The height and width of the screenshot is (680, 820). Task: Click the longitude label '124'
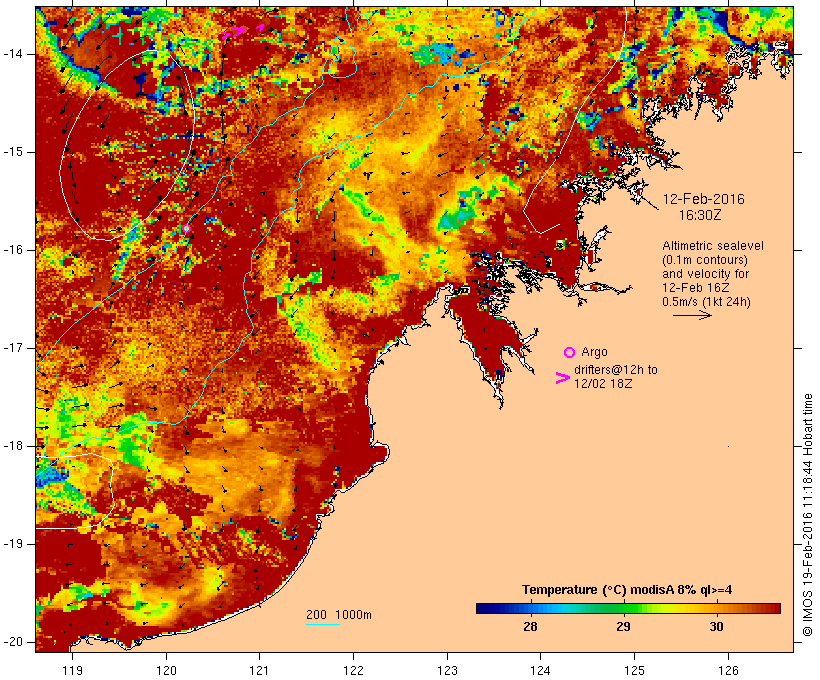[540, 670]
